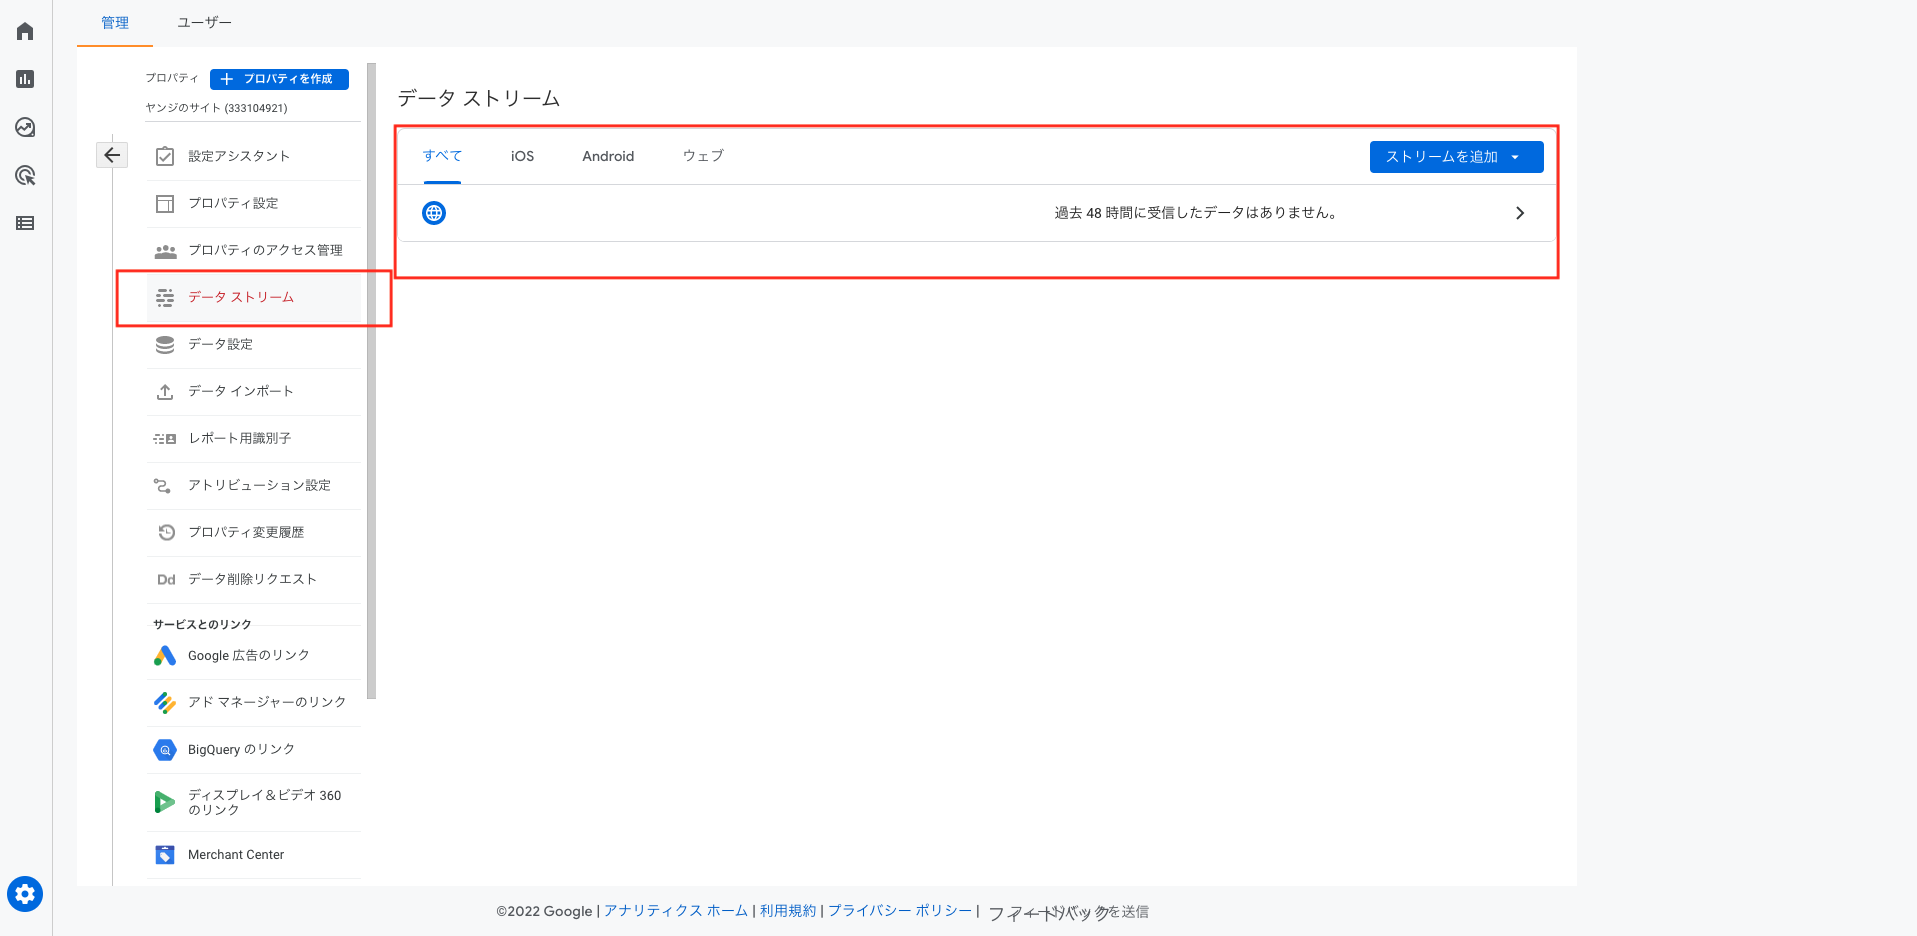Image resolution: width=1917 pixels, height=936 pixels.
Task: Open Reports bar chart icon
Action: click(25, 79)
